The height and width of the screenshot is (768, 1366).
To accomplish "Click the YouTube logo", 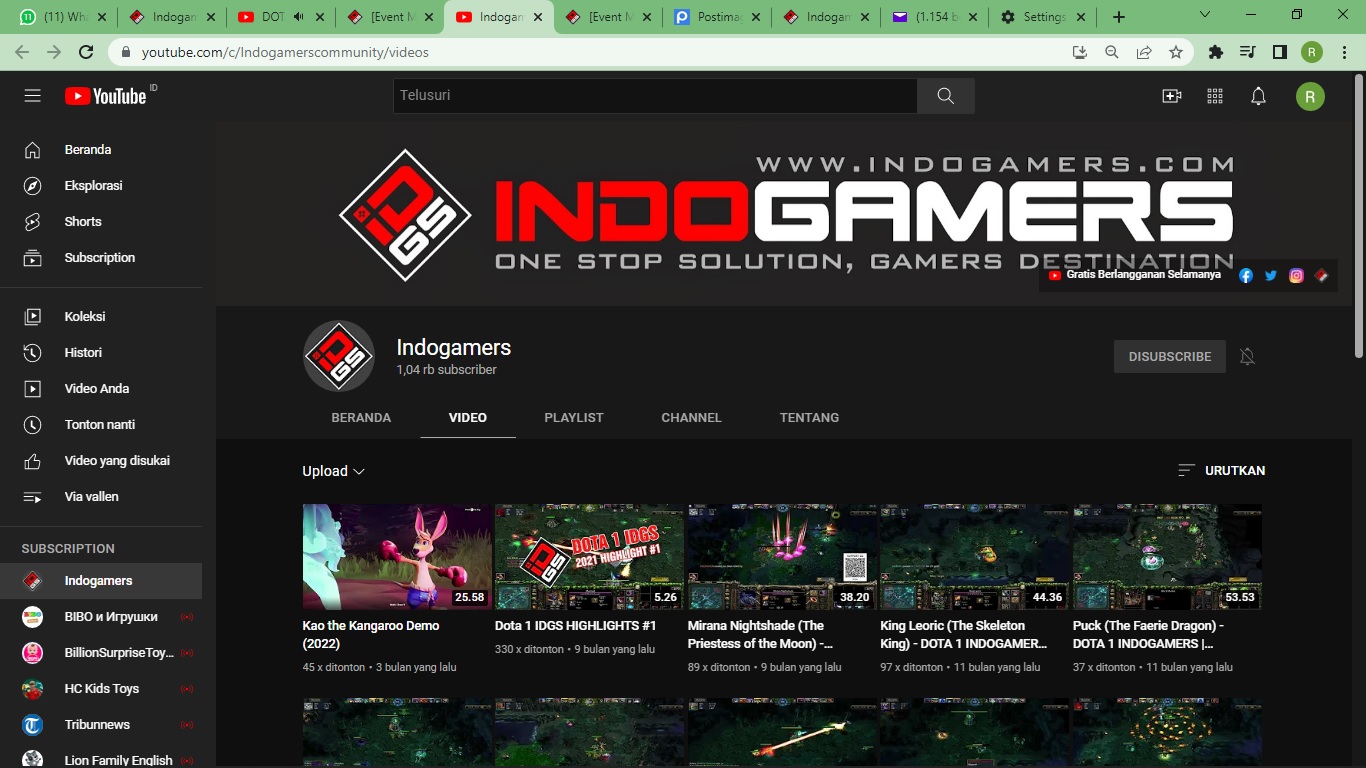I will 106,96.
